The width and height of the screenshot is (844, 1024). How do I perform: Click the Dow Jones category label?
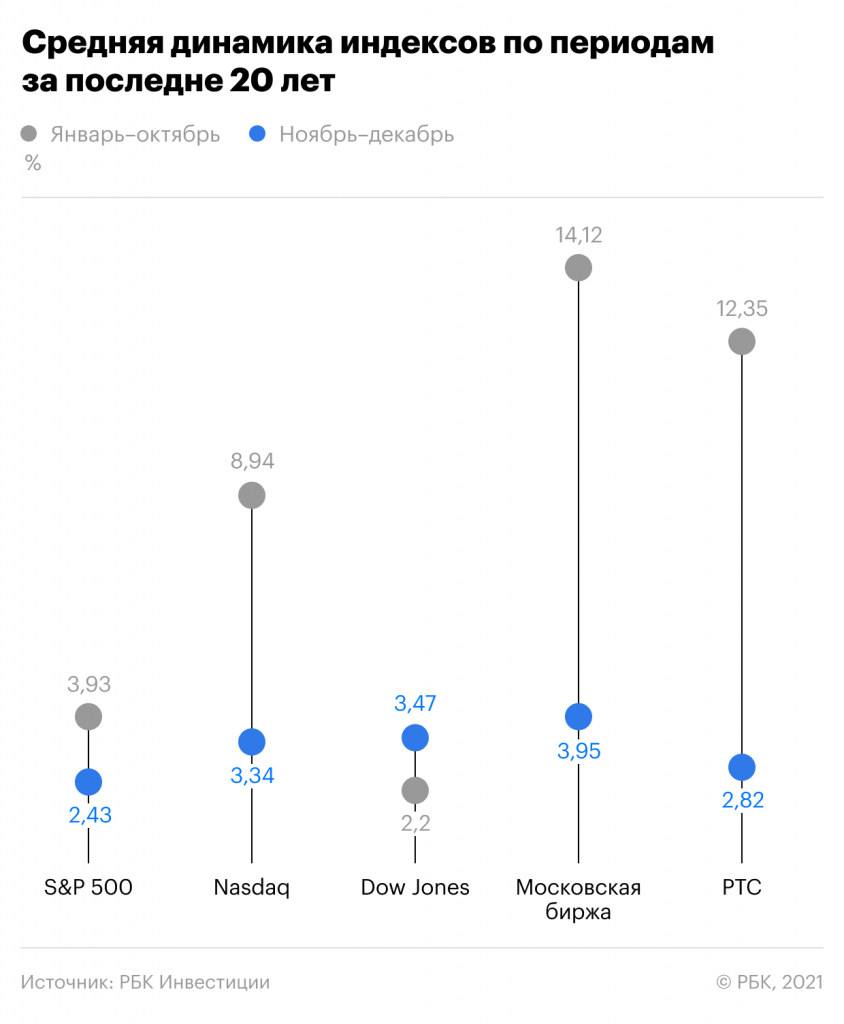415,887
